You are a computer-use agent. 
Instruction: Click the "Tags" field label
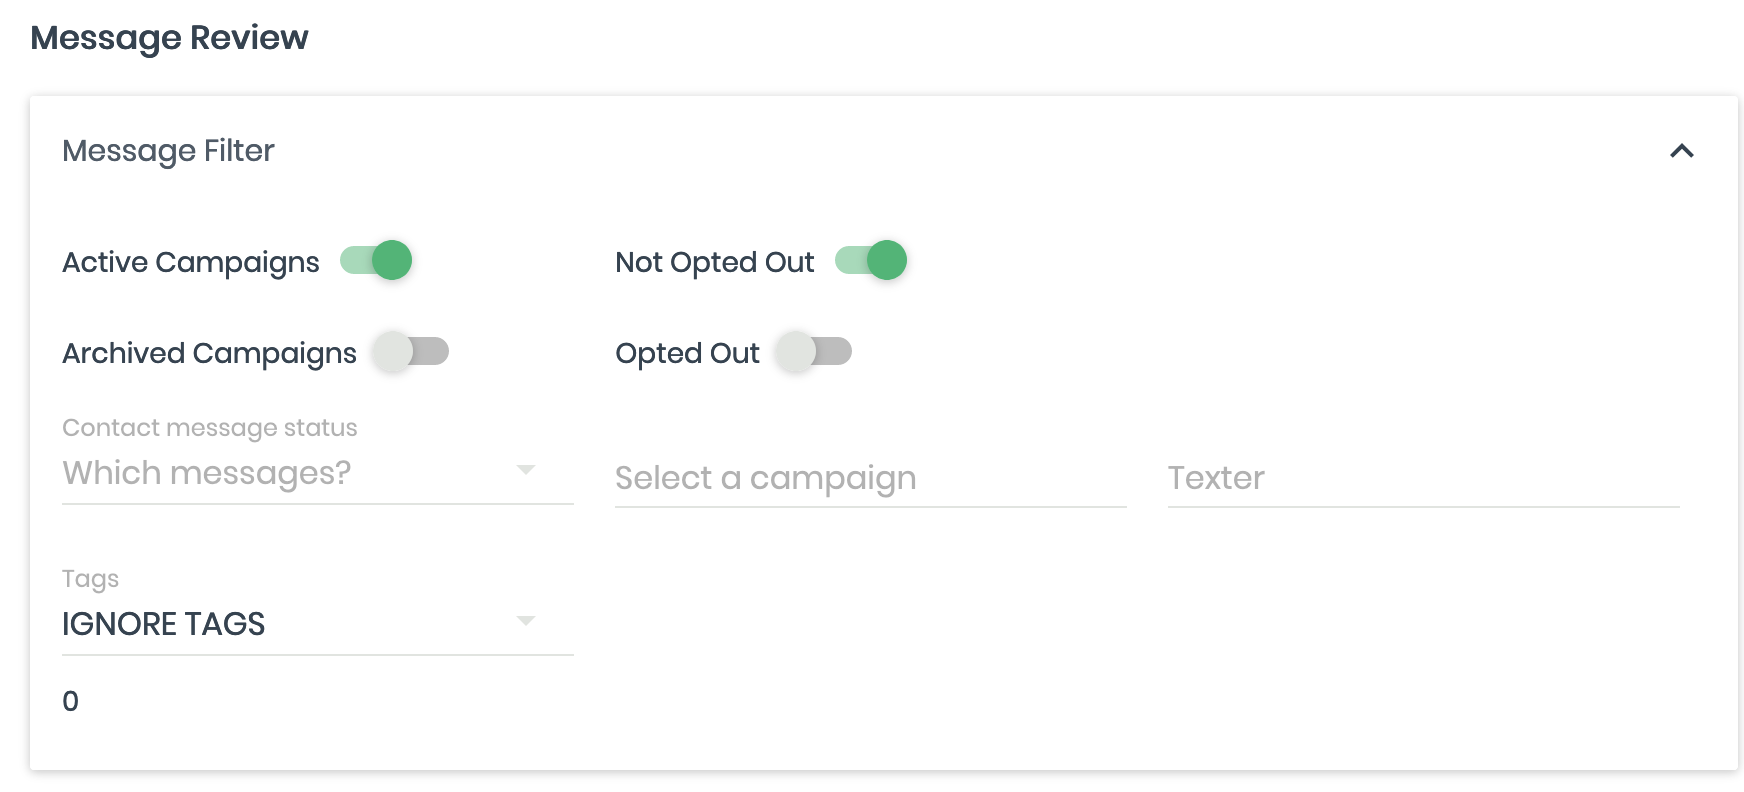pyautogui.click(x=90, y=579)
